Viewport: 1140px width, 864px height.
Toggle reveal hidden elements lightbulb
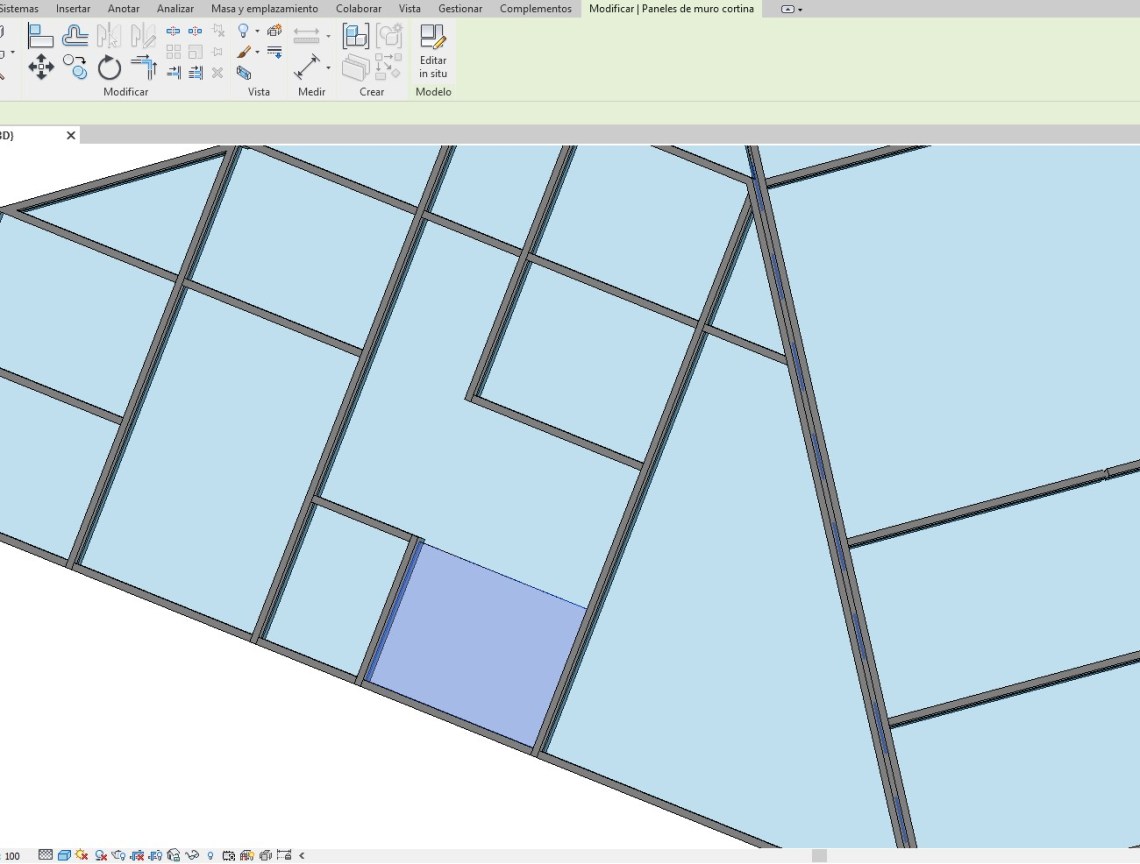tap(210, 856)
